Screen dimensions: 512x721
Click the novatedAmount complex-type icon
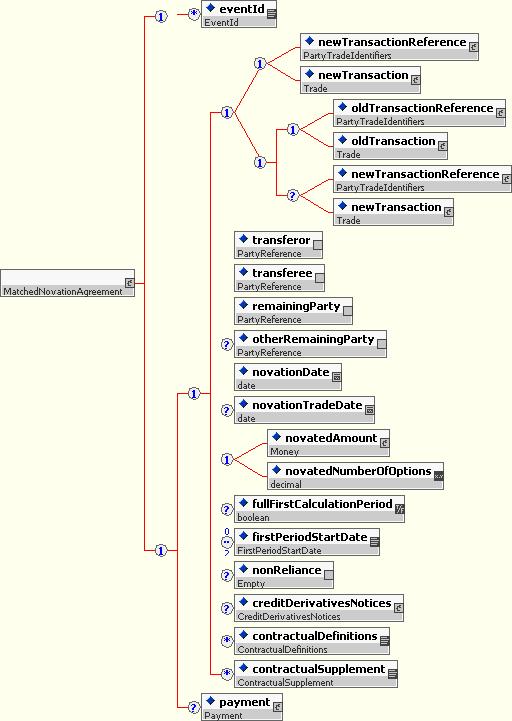(x=385, y=443)
